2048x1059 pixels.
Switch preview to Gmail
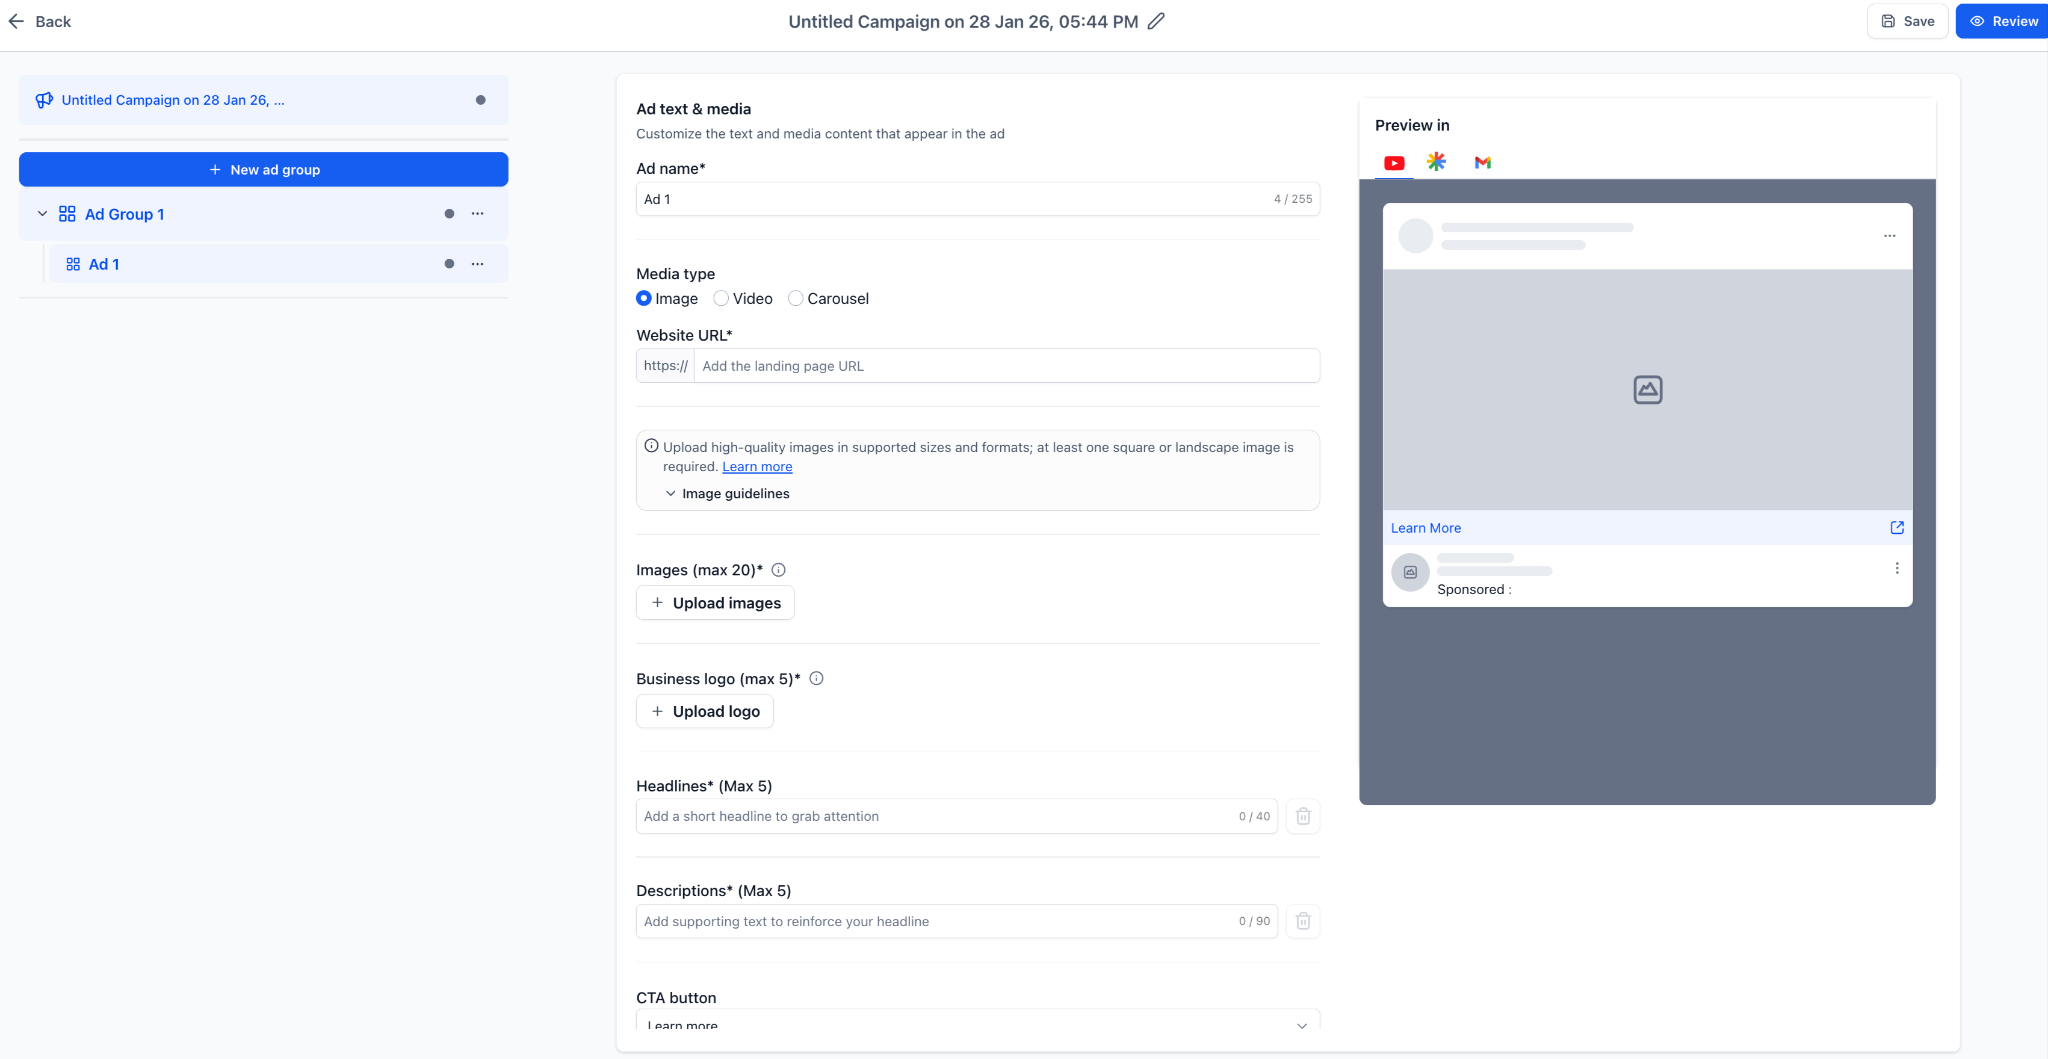(1482, 162)
